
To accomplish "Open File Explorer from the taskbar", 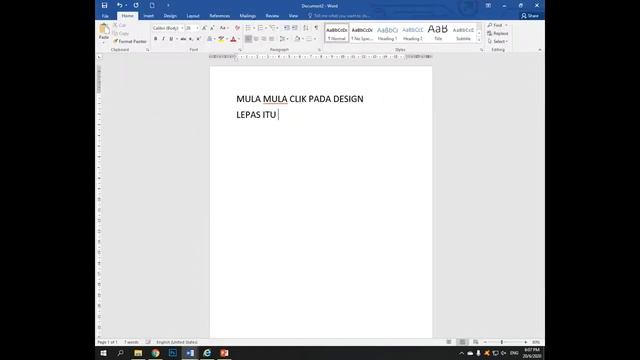I will (x=138, y=353).
